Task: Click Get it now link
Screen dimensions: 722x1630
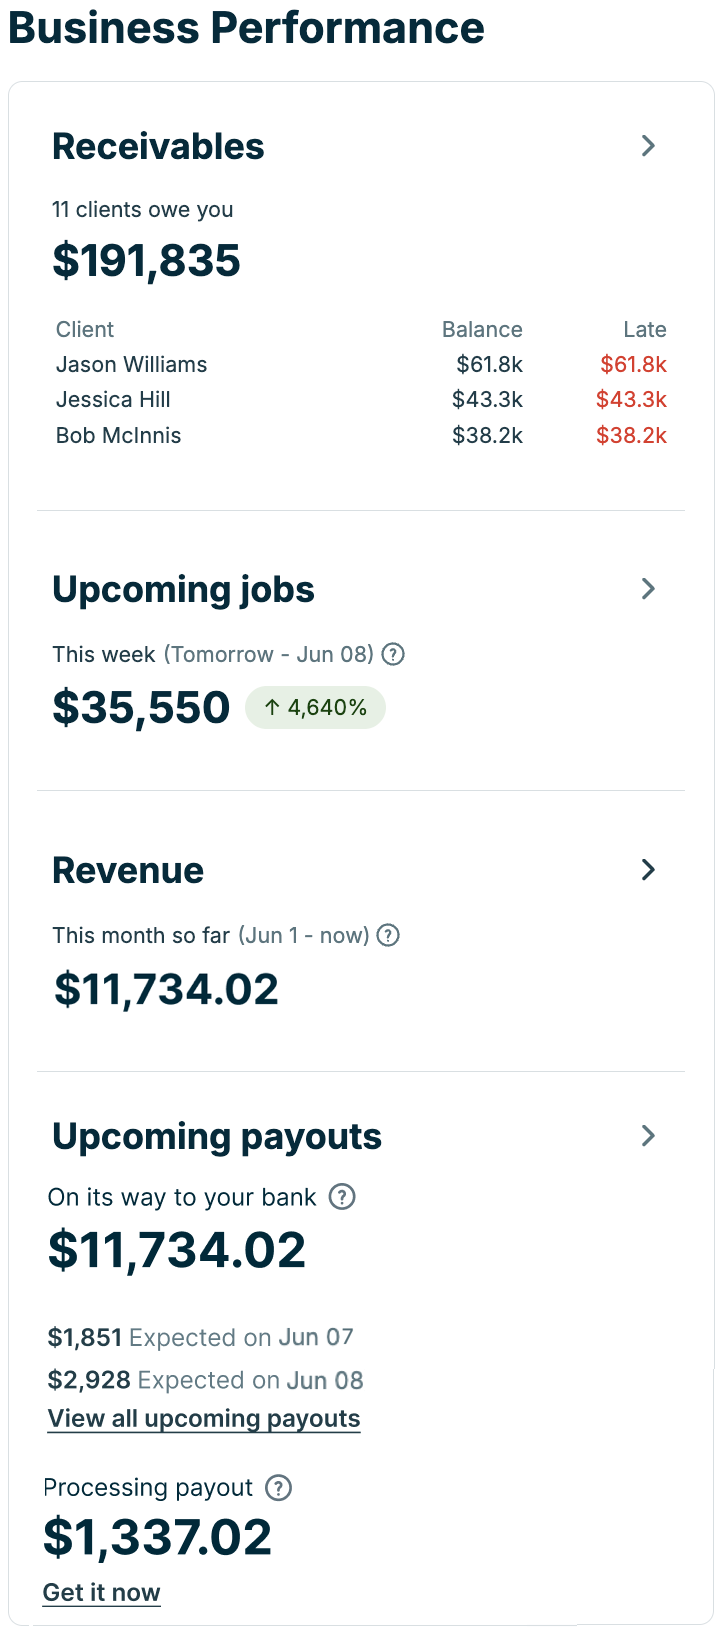Action: tap(102, 1593)
